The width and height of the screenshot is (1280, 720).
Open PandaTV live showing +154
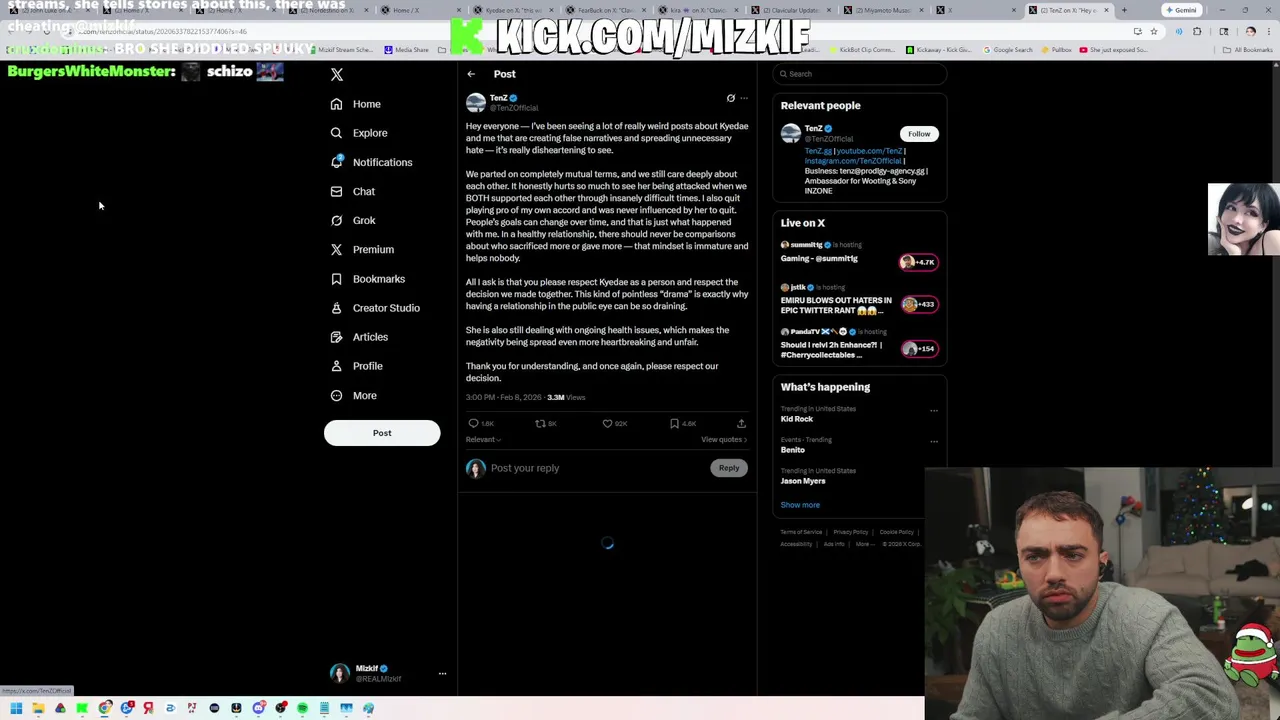pyautogui.click(x=919, y=349)
